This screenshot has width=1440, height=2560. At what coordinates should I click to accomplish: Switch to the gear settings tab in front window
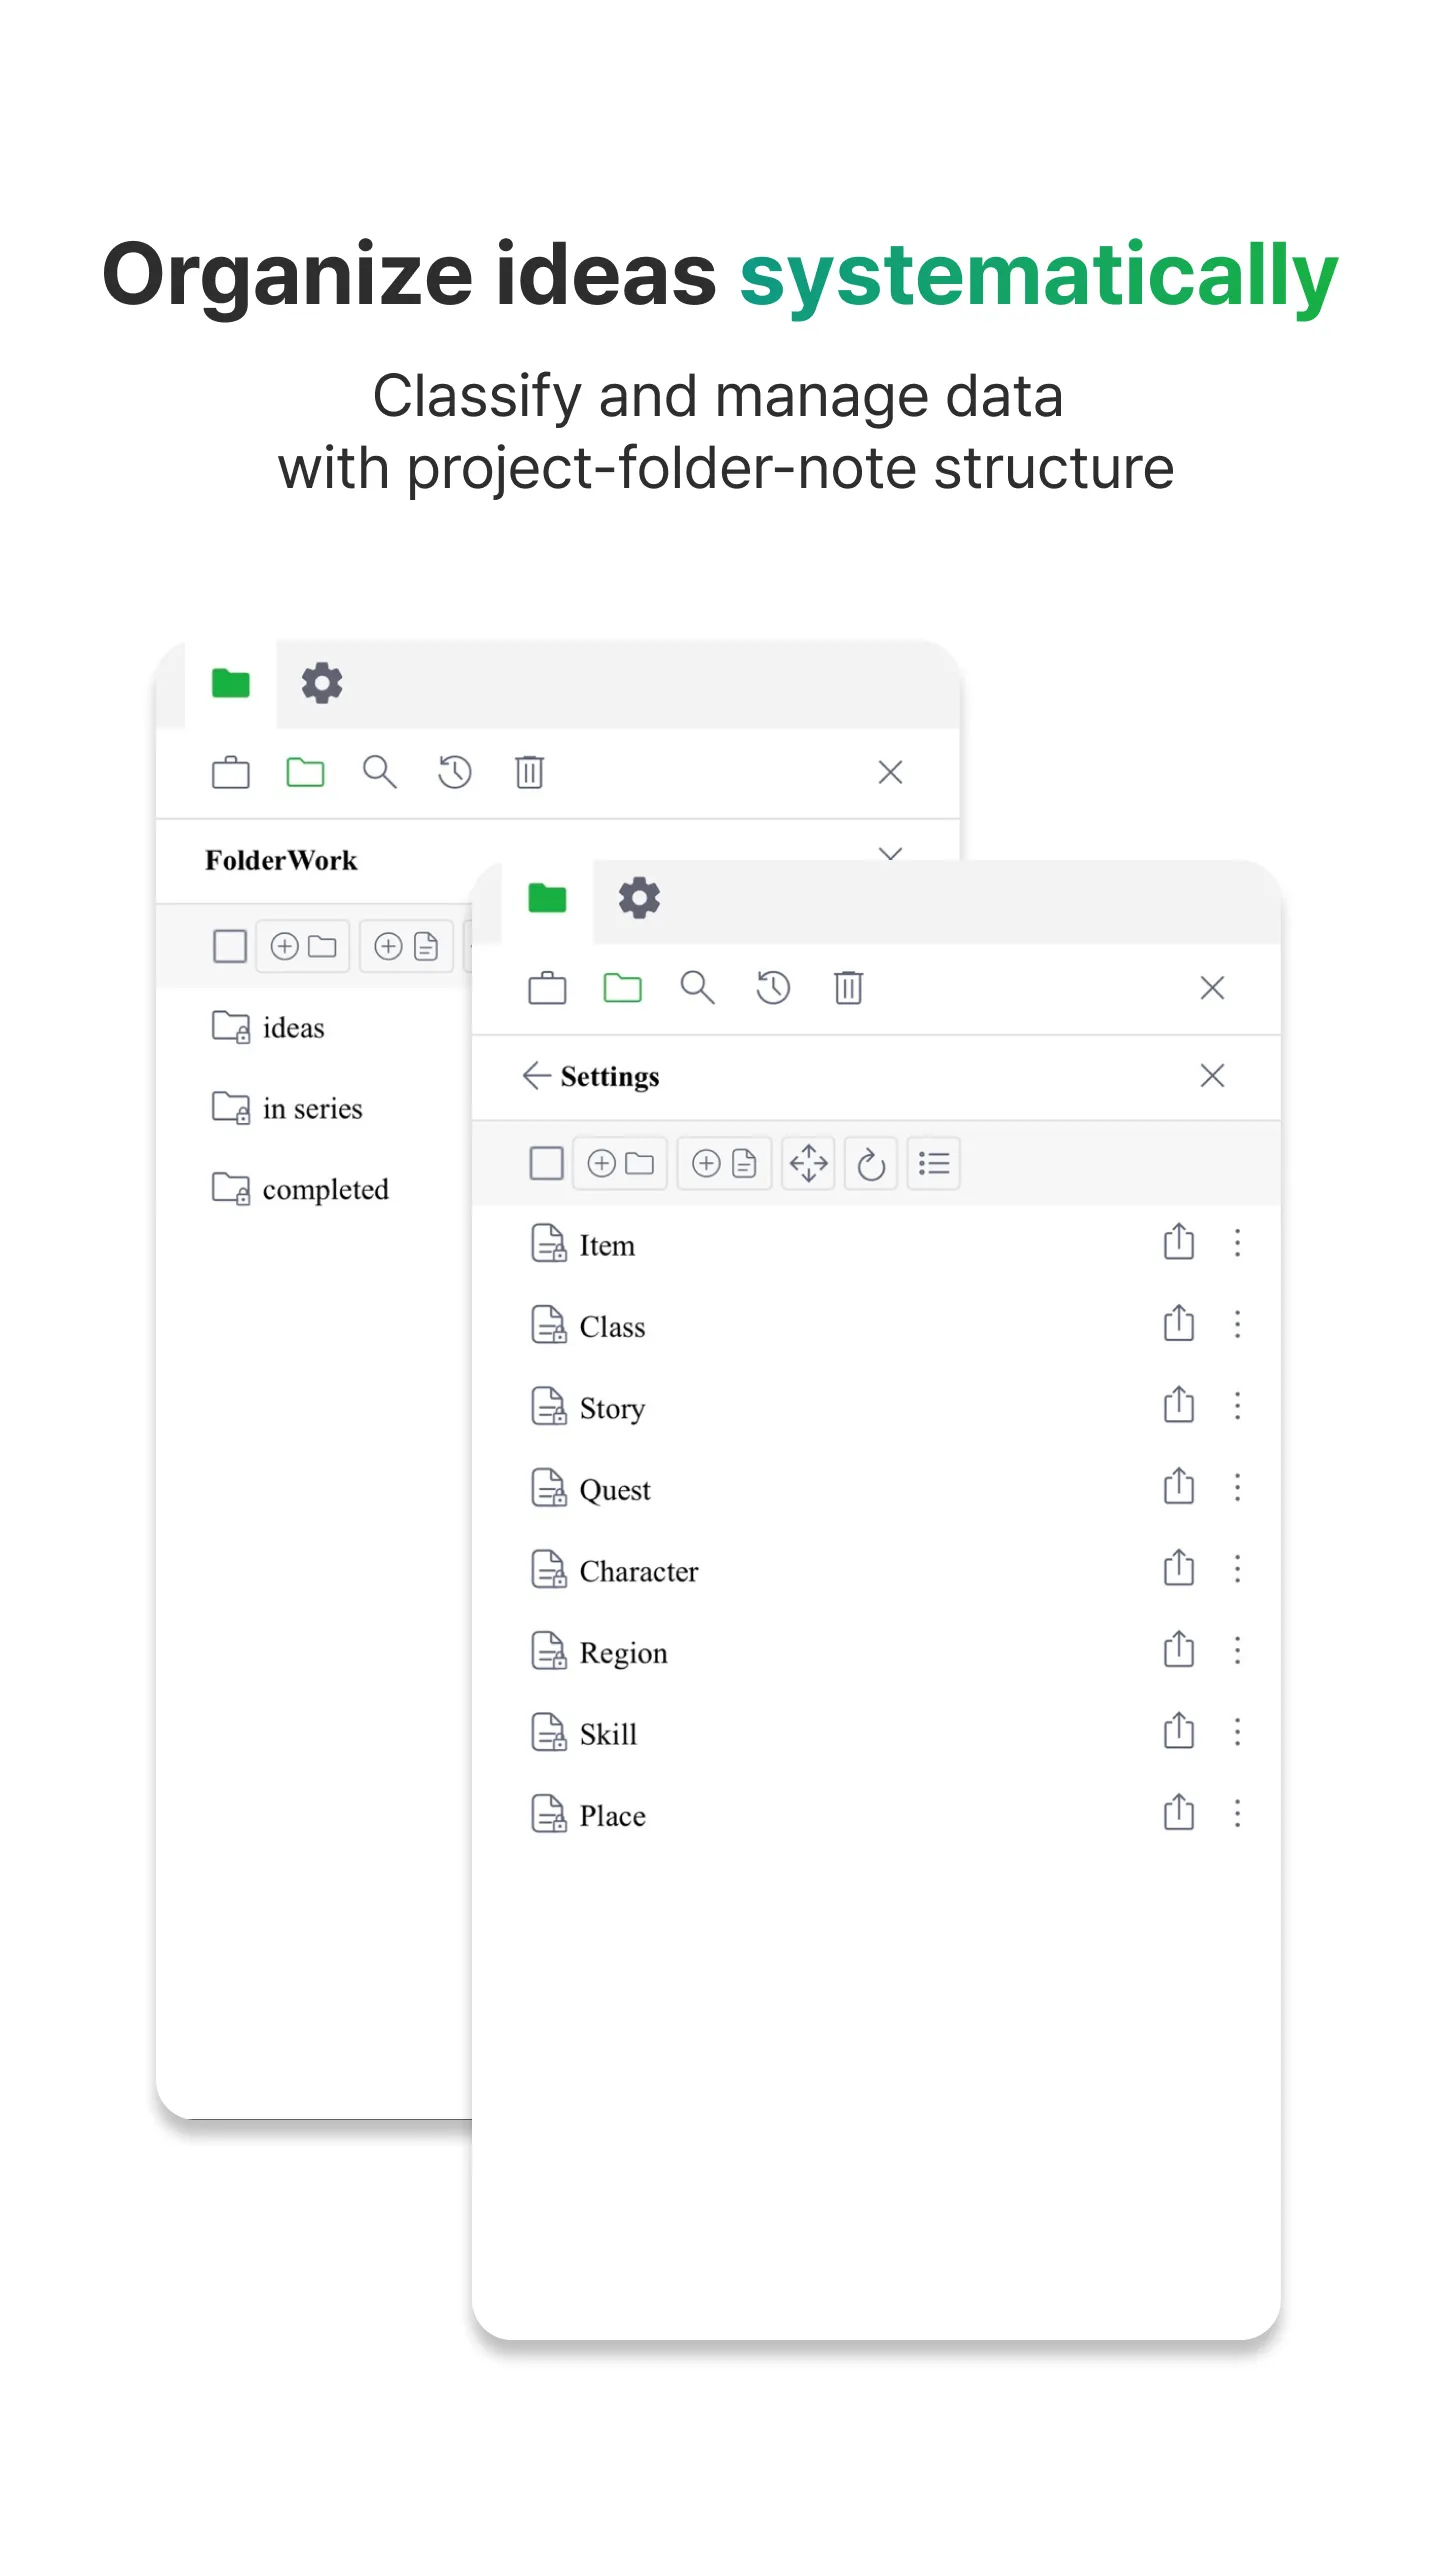pos(639,898)
